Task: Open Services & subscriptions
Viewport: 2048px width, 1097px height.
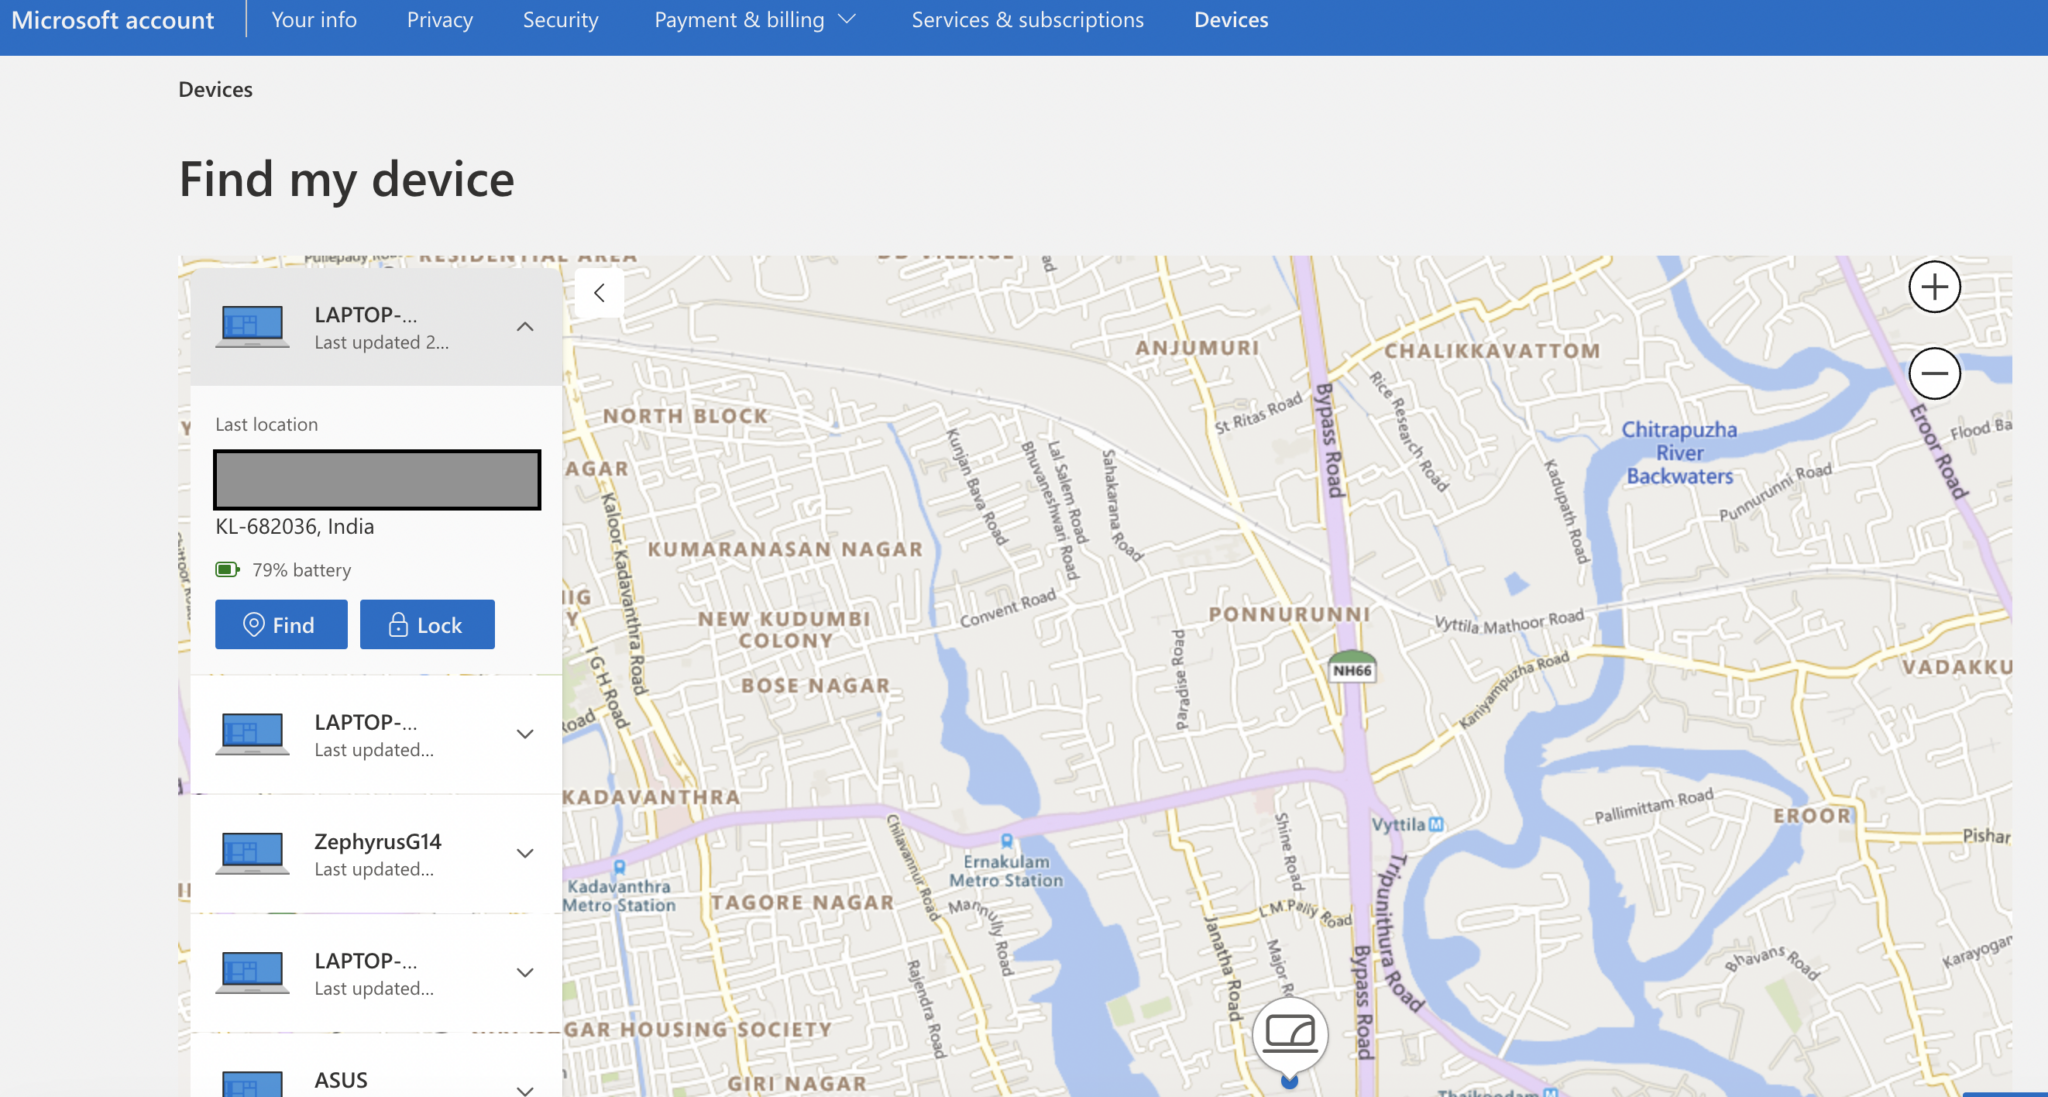Action: point(1027,20)
